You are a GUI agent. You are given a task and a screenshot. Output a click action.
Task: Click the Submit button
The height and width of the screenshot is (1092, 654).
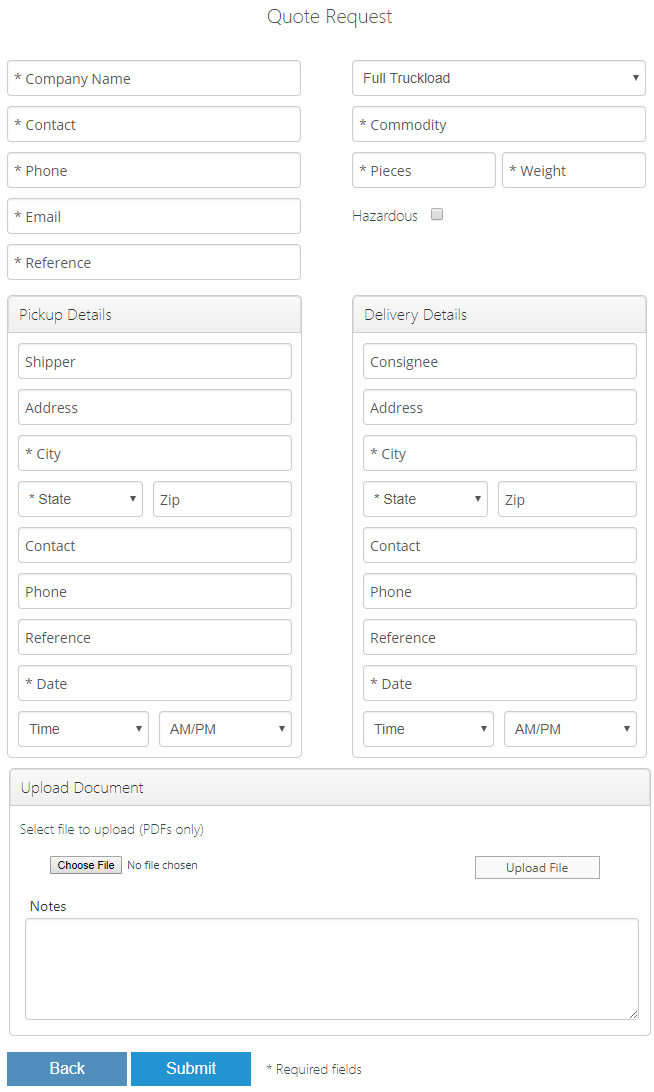tap(191, 1068)
